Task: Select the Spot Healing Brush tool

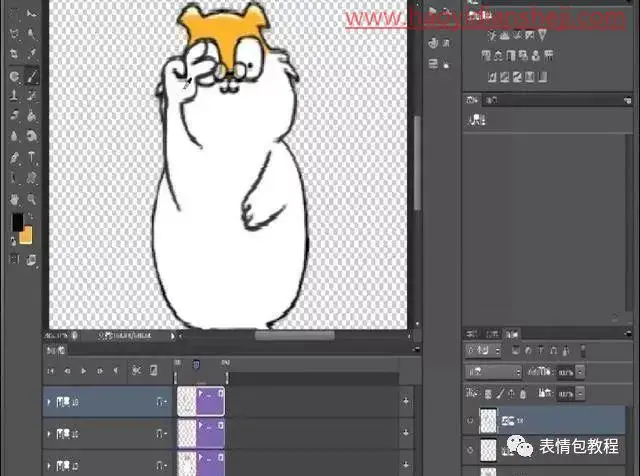Action: click(x=14, y=76)
